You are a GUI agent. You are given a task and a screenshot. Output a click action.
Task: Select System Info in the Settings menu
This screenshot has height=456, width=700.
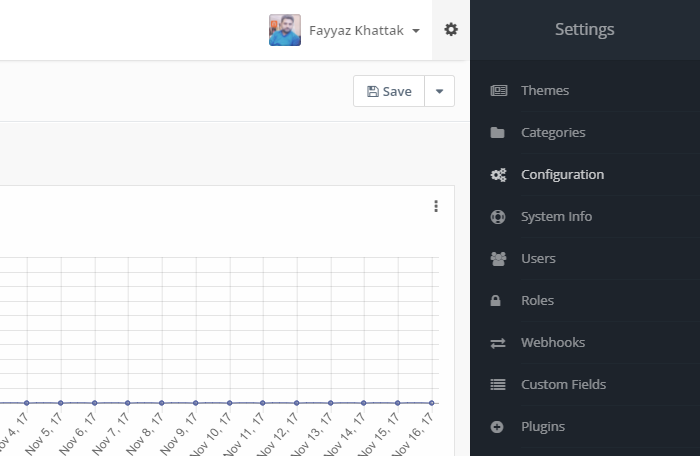click(x=556, y=217)
